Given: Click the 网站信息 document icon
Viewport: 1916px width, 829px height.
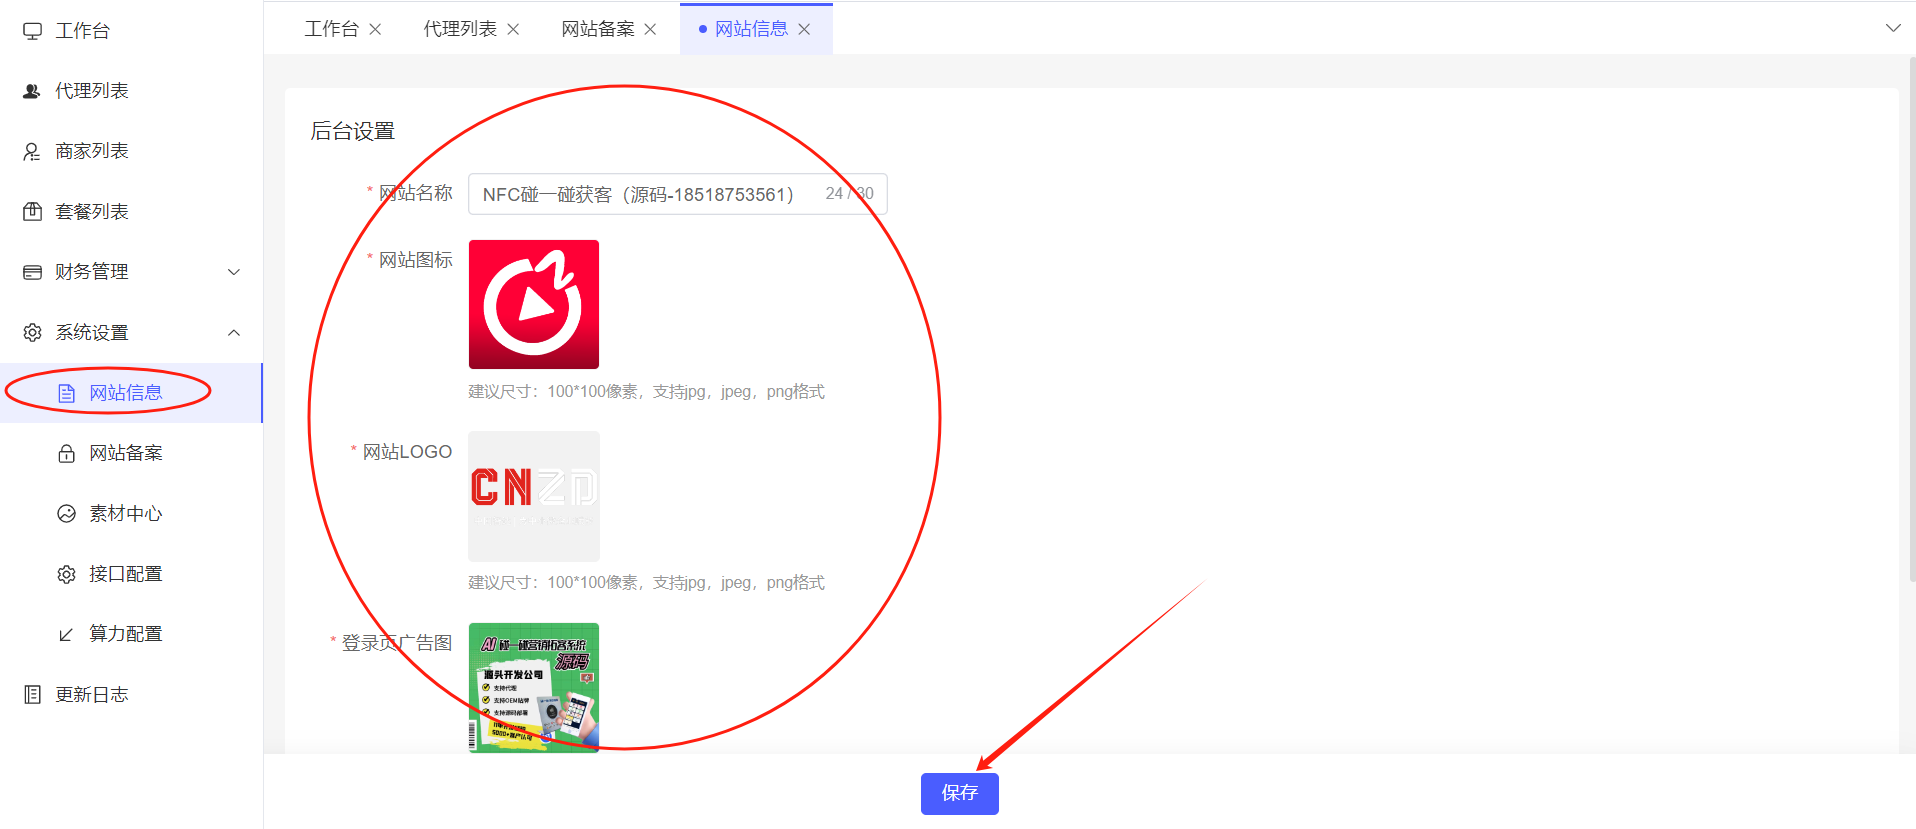Looking at the screenshot, I should point(67,393).
